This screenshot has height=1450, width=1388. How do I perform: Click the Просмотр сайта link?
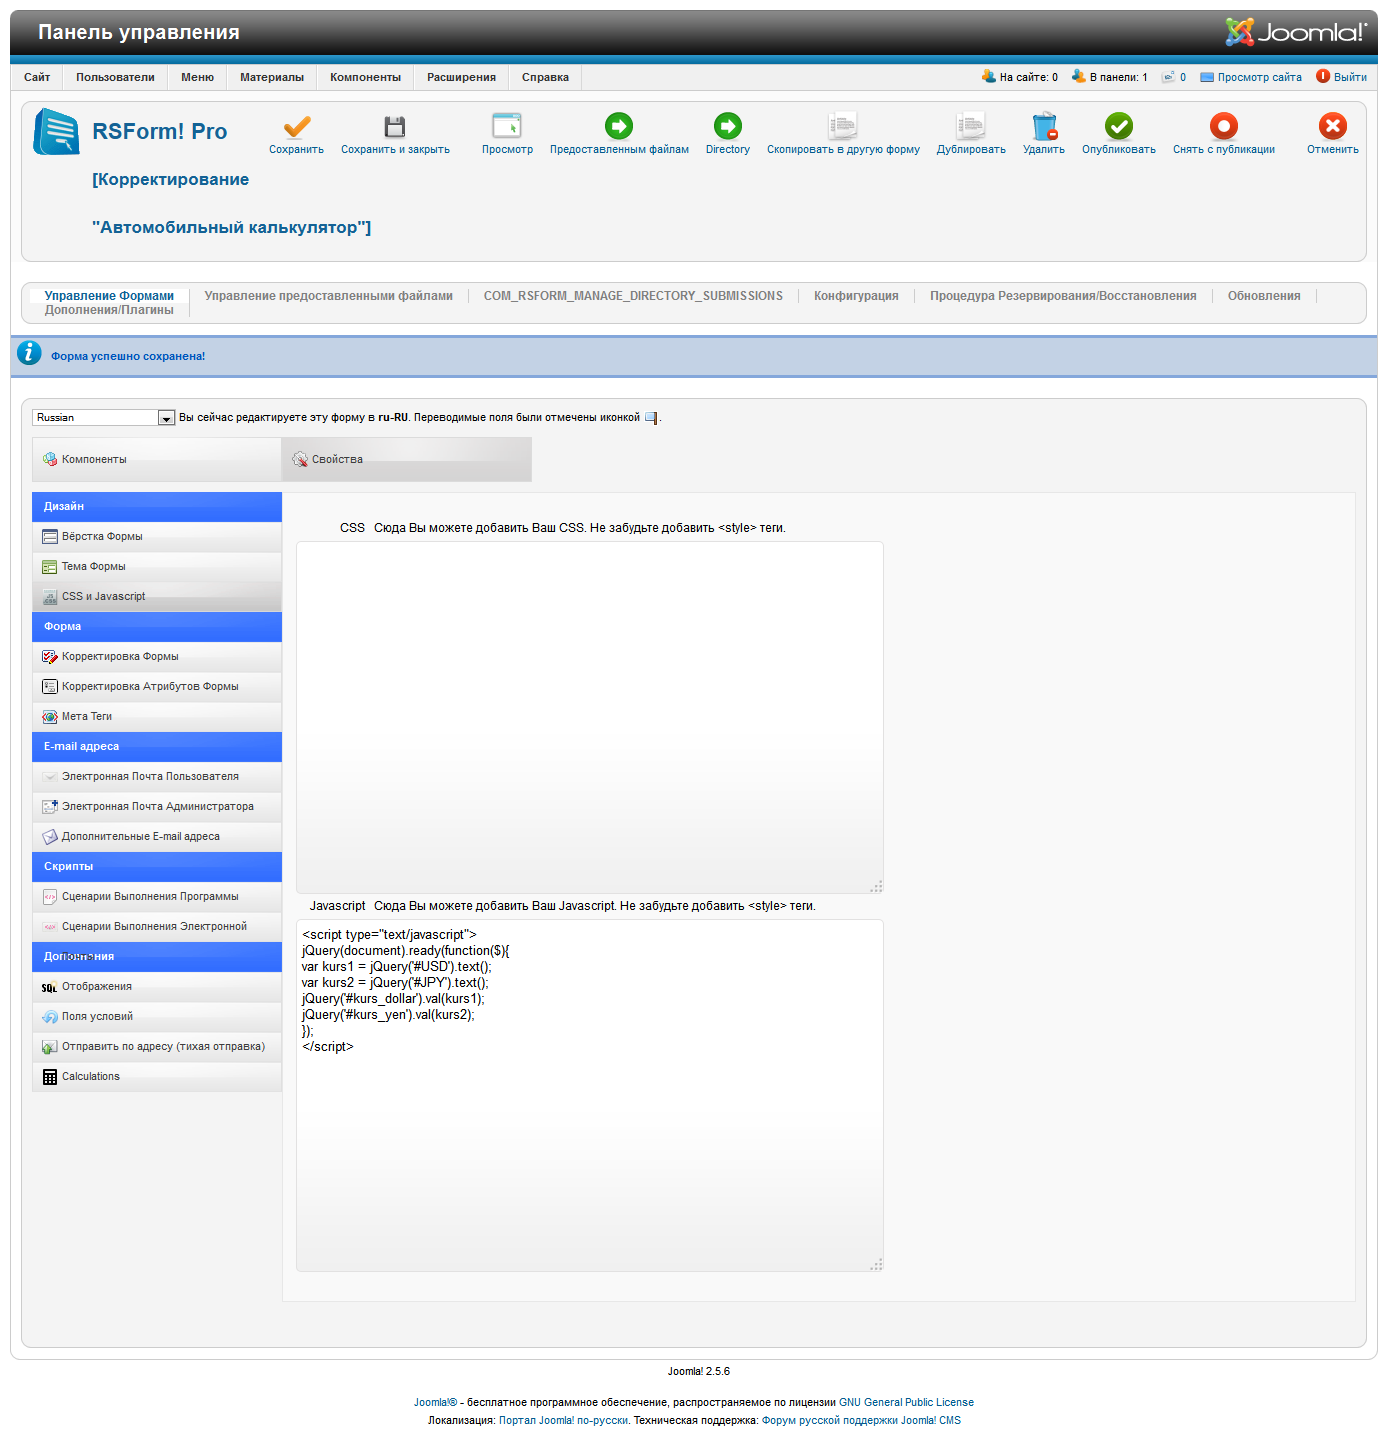tap(1259, 77)
